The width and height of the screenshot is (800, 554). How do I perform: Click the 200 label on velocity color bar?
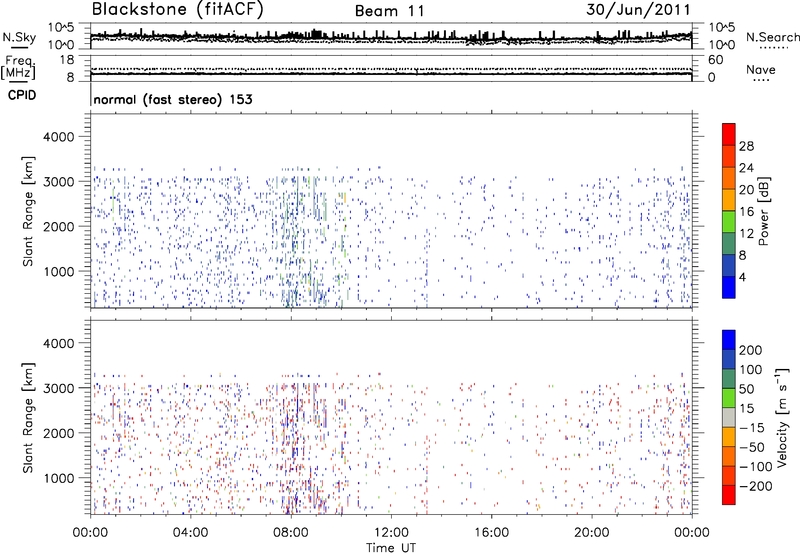tap(751, 350)
